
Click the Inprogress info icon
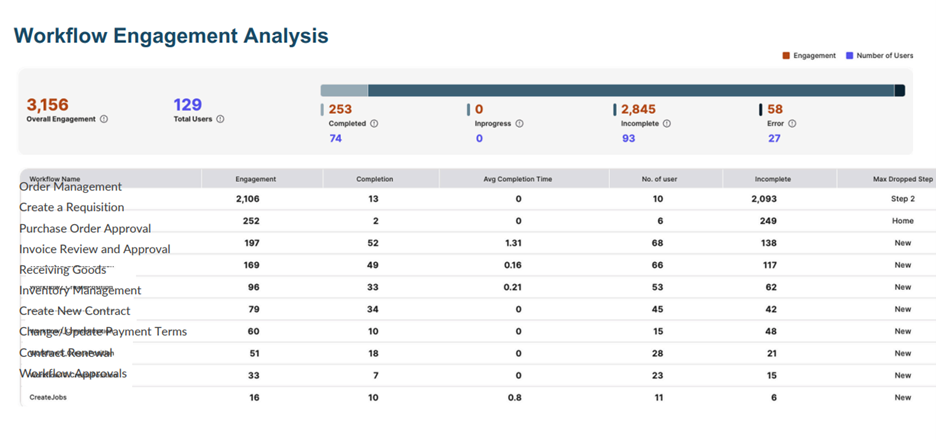click(519, 124)
